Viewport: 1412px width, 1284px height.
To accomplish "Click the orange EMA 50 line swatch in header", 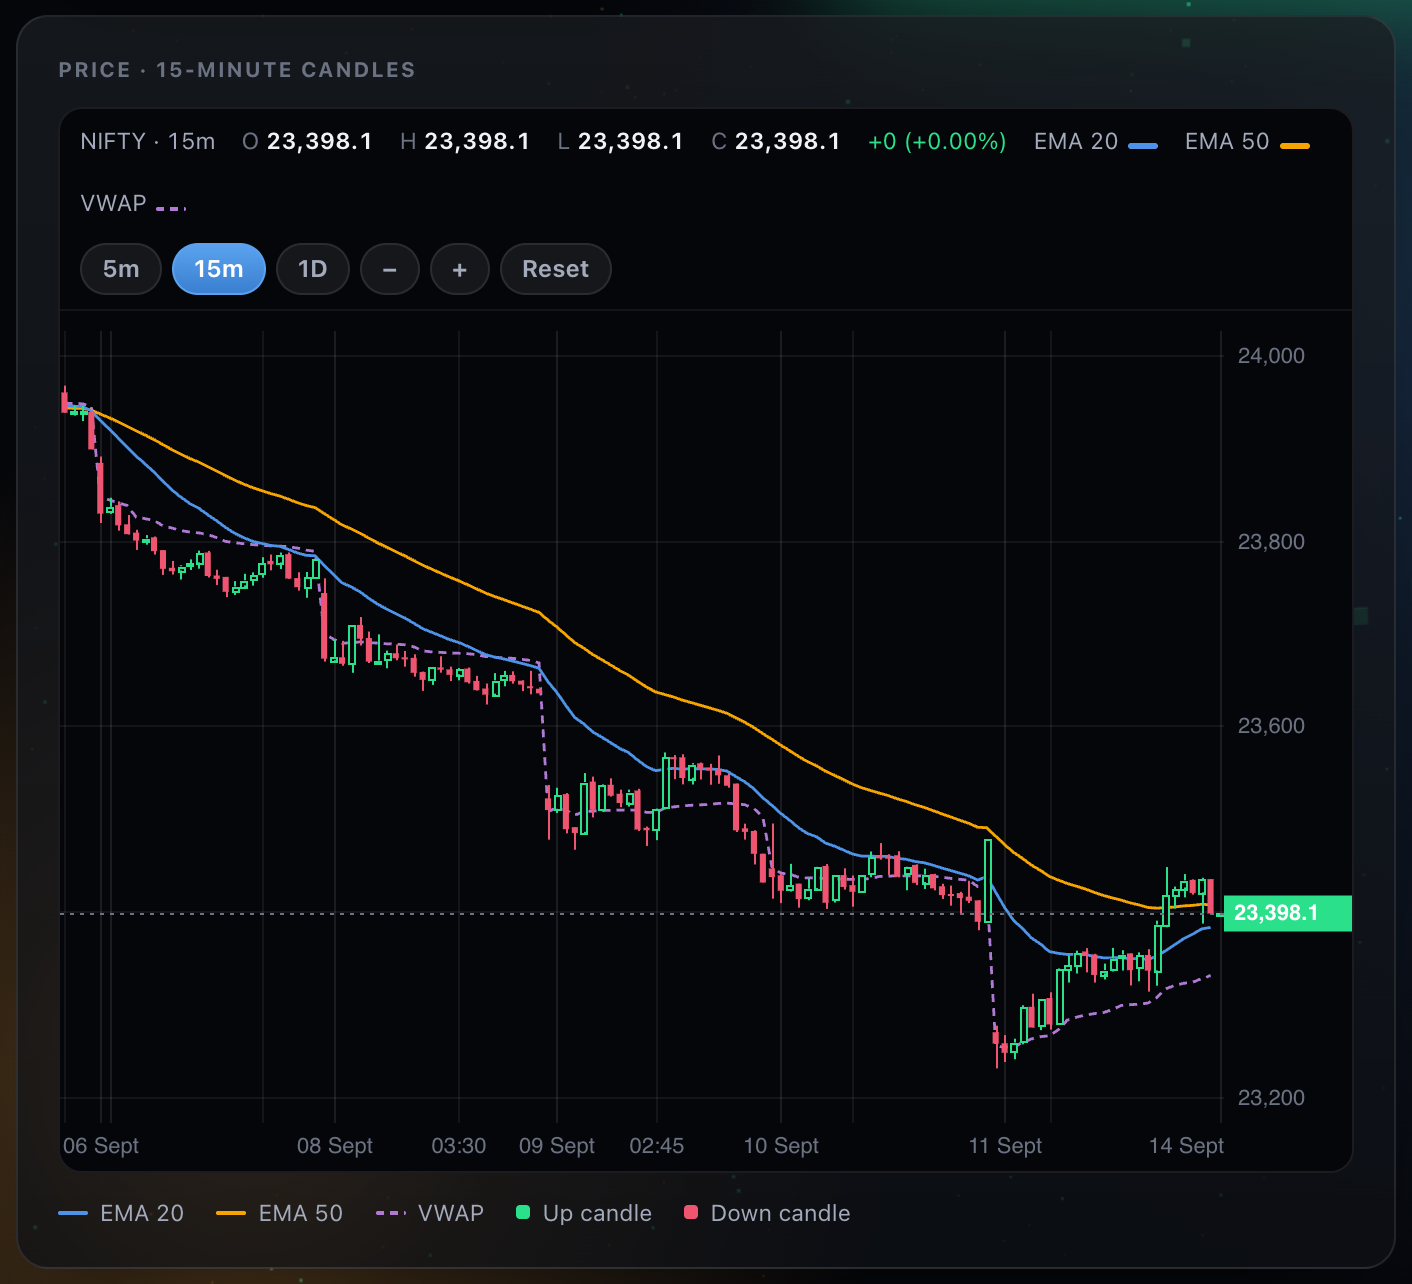I will click(x=1295, y=146).
